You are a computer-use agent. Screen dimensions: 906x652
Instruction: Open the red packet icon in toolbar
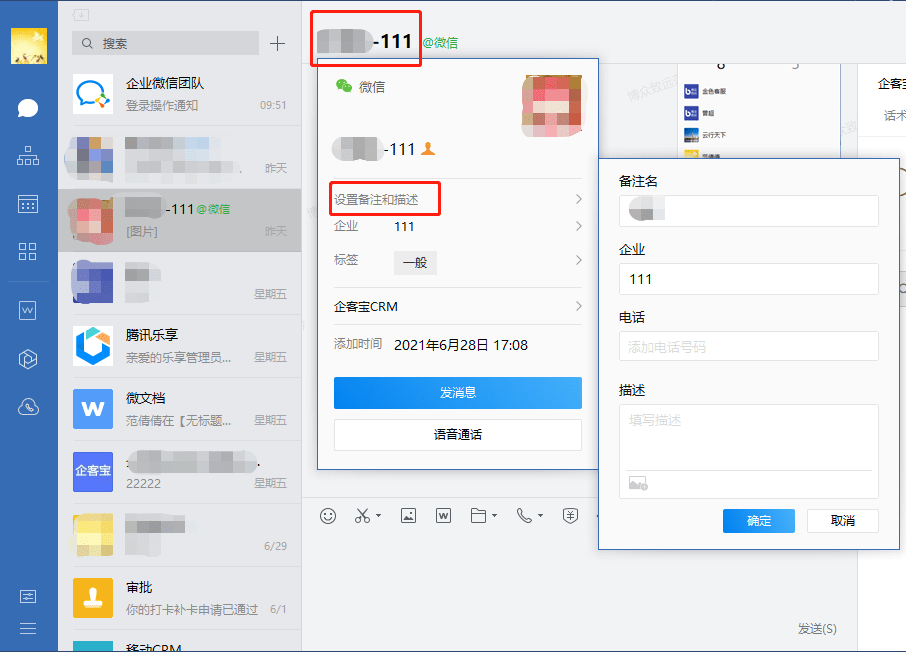(569, 515)
